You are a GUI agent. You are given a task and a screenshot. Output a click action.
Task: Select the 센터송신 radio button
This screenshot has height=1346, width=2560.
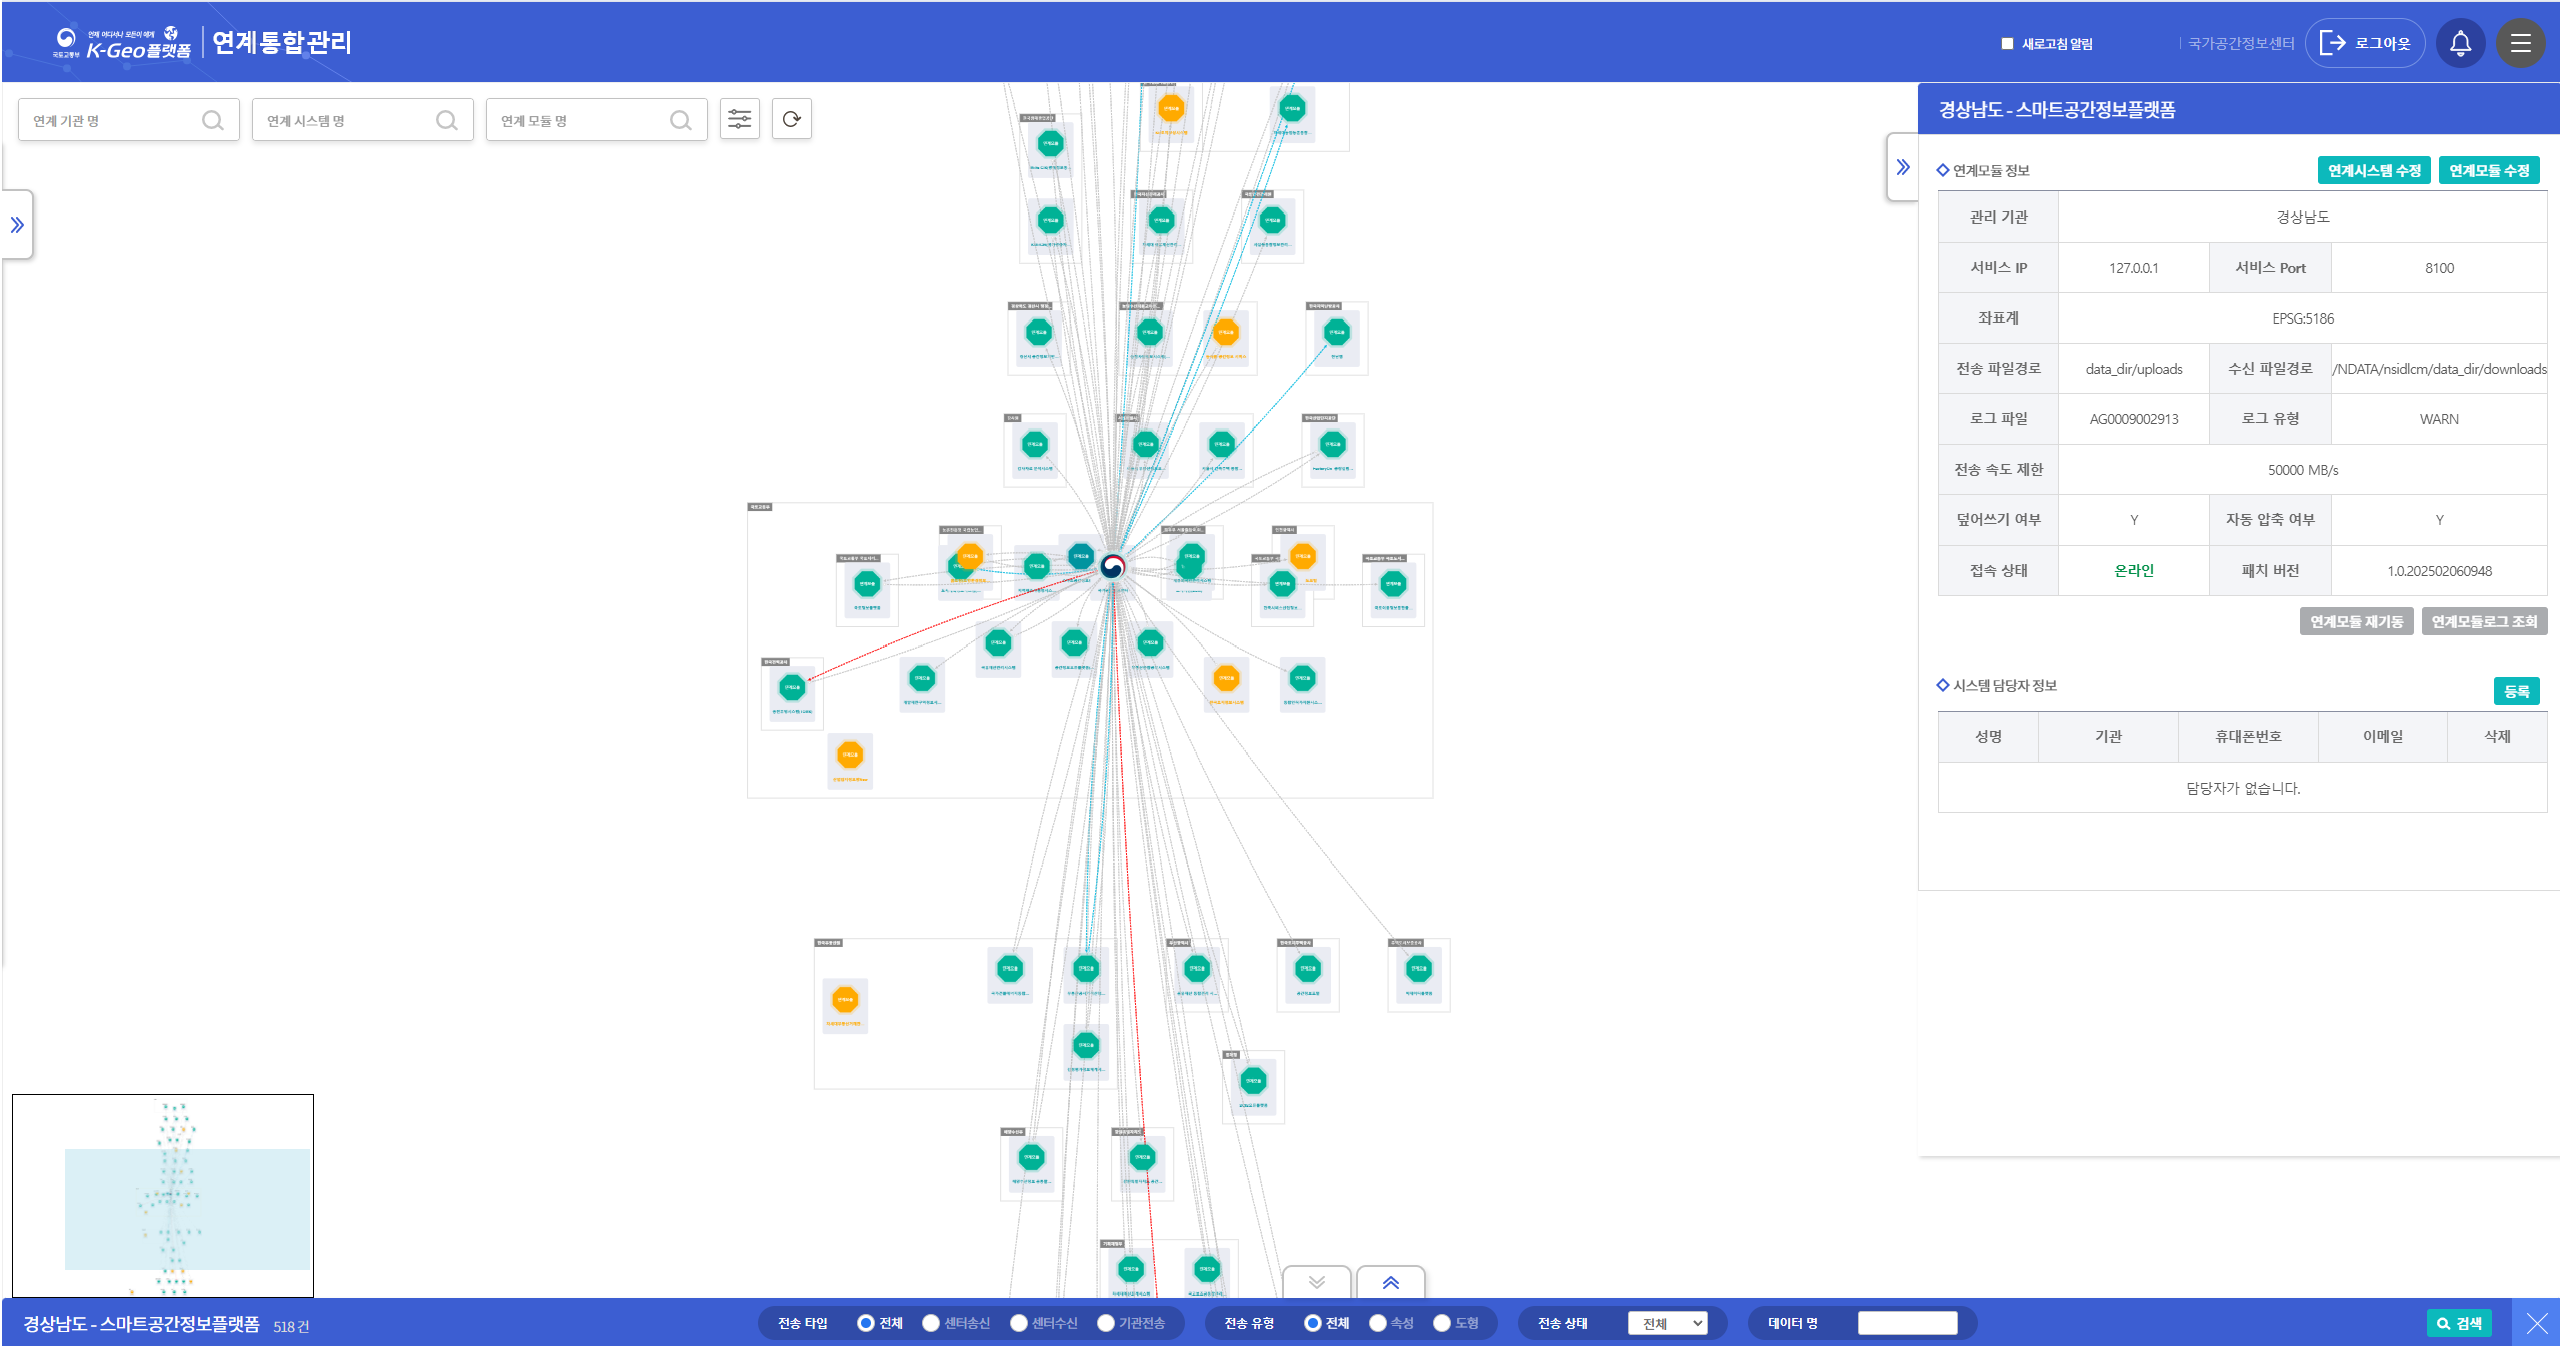[930, 1323]
